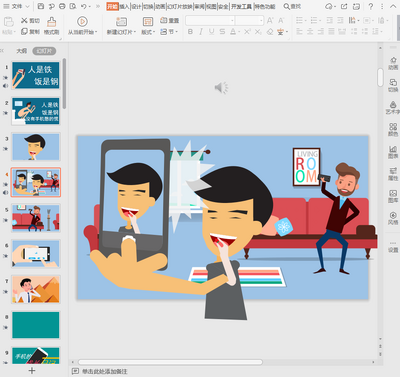Toggle Bold formatting
This screenshot has width=400, height=377.
(x=190, y=32)
